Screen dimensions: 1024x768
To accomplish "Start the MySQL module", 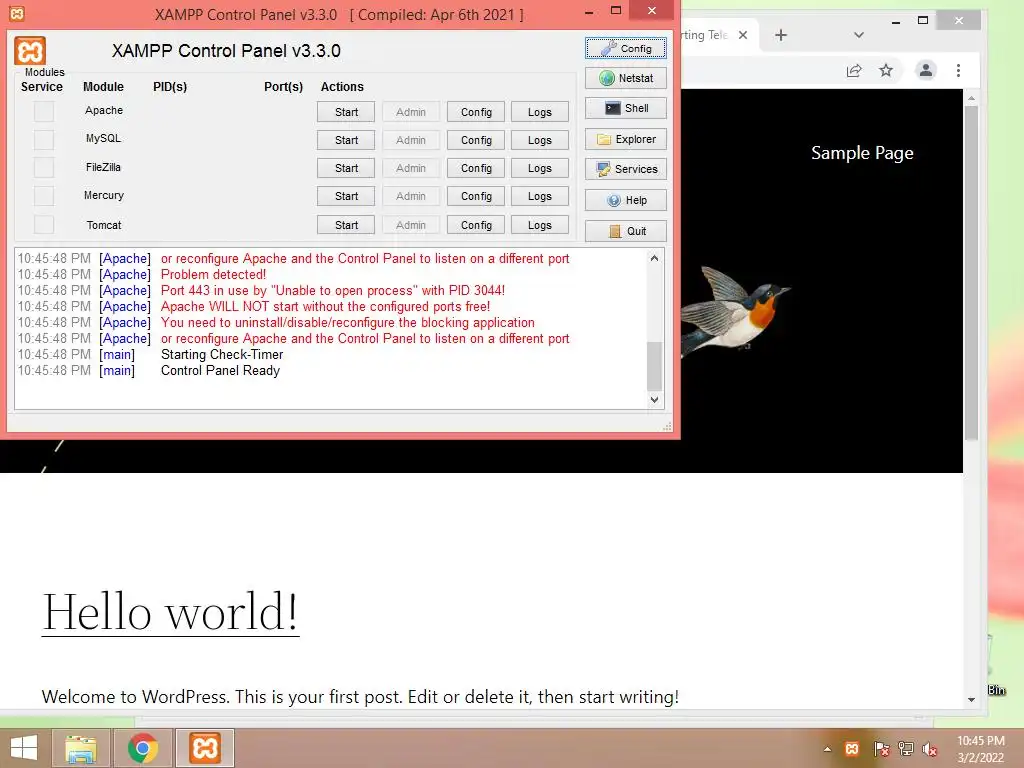I will 346,140.
